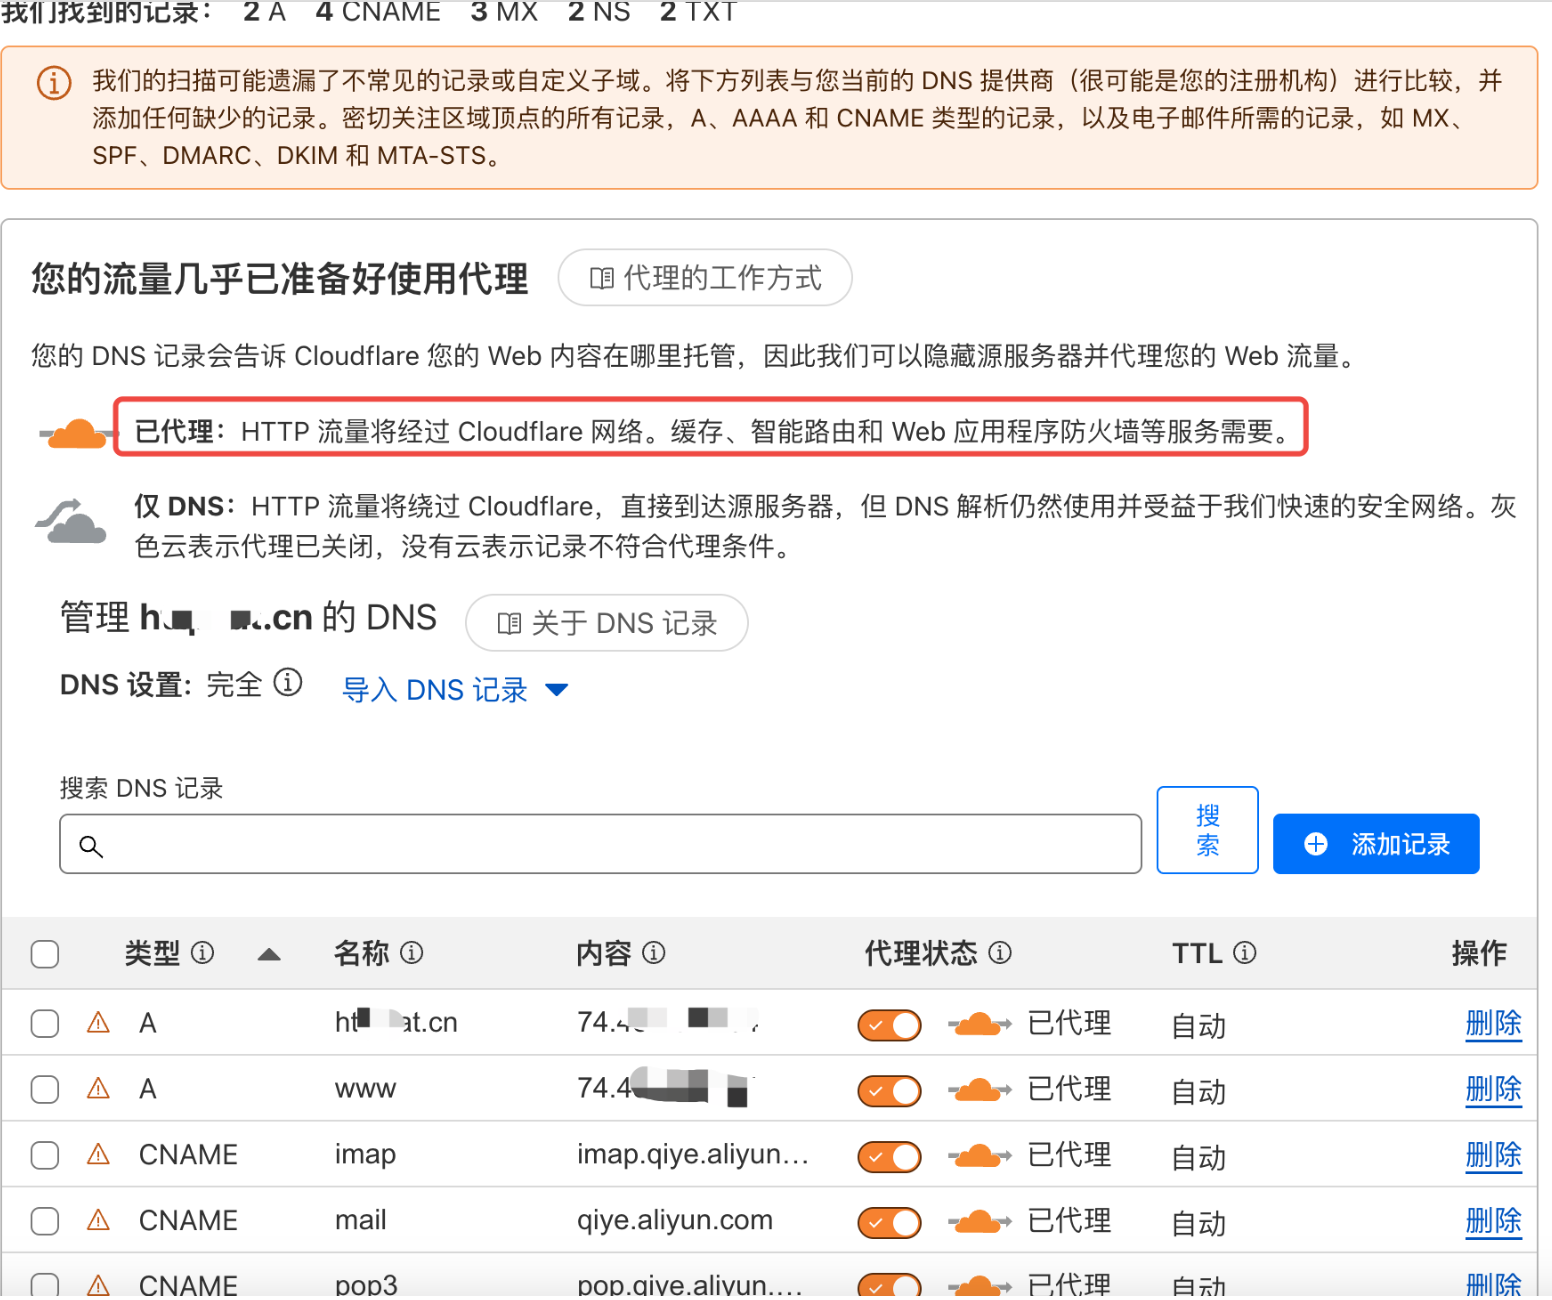Screen dimensions: 1552x1300
Task: Click the info icon beside 类型 column header
Action: tap(203, 952)
